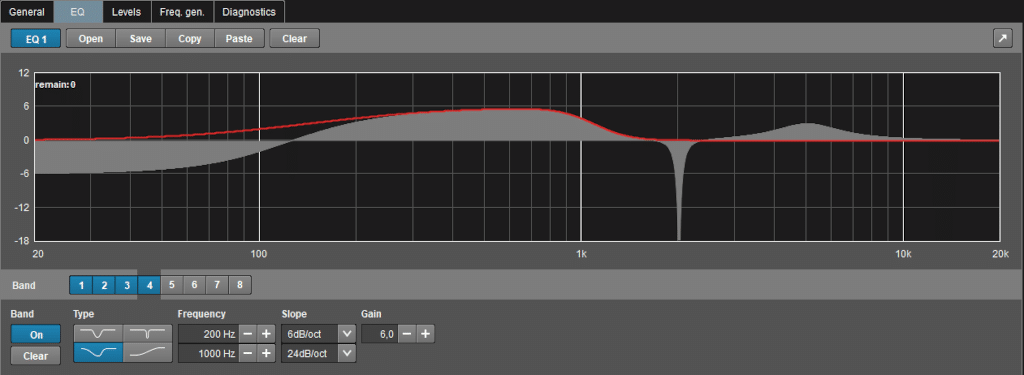Open the Levels tab
1024x375 pixels.
pyautogui.click(x=127, y=12)
